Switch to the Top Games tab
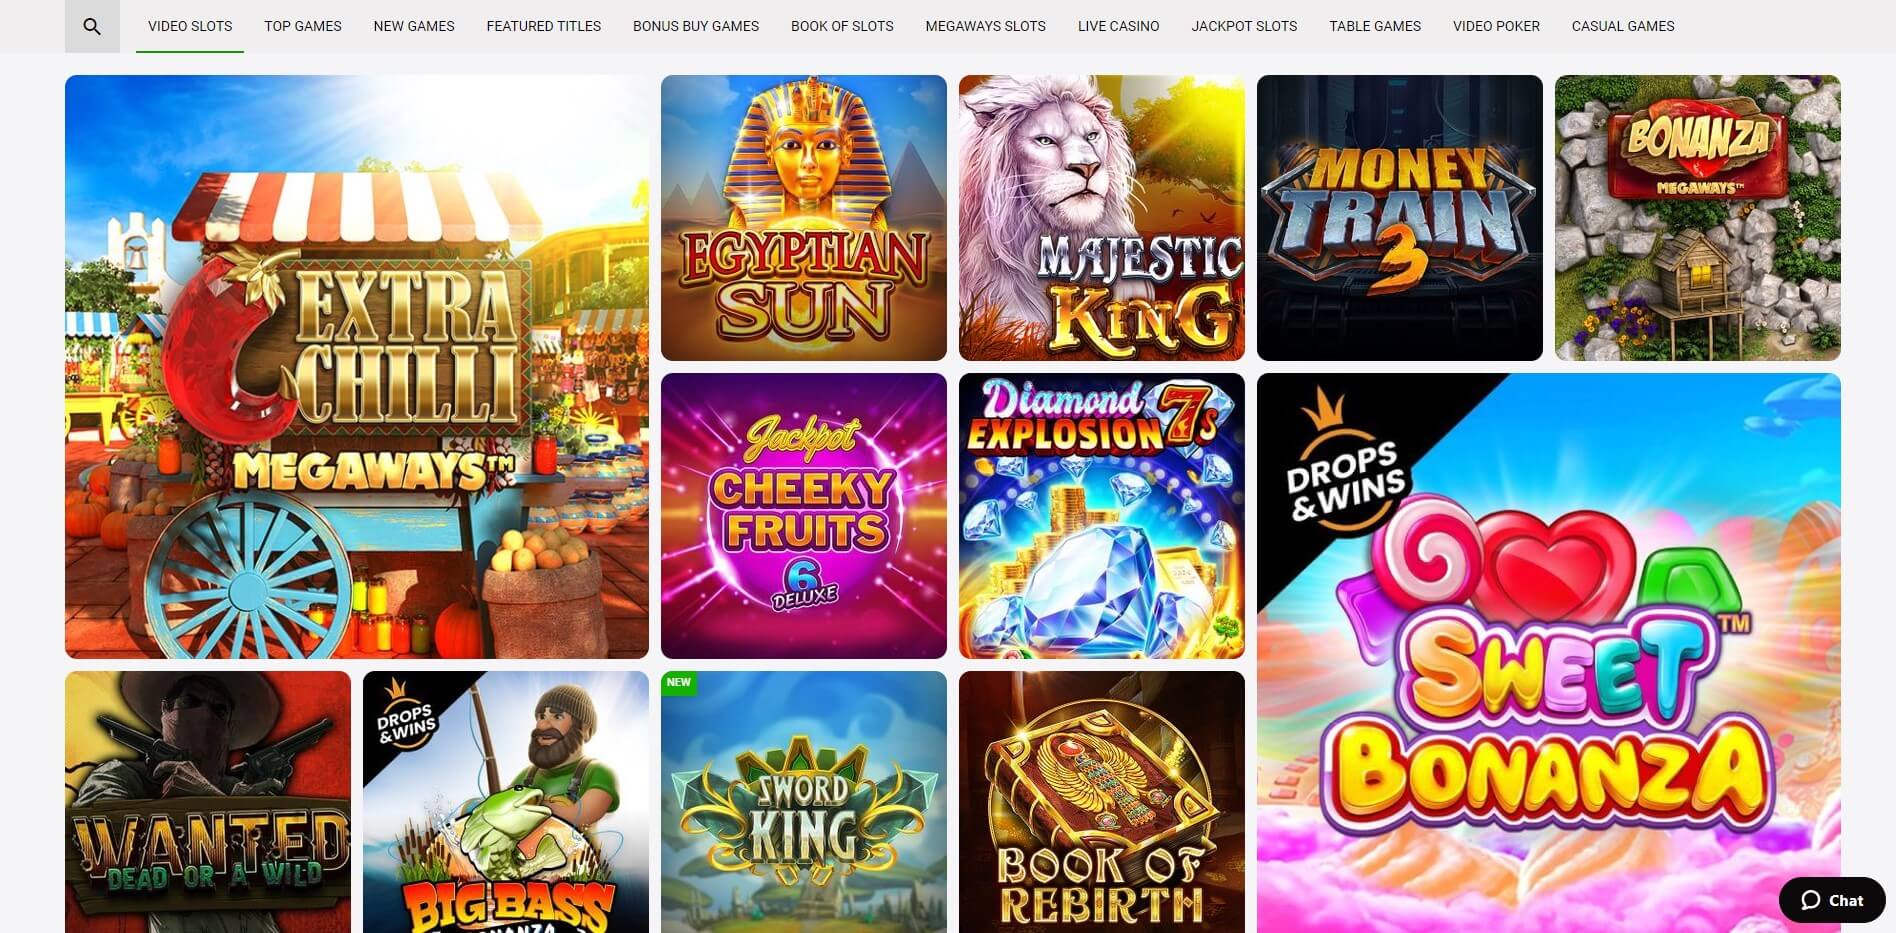This screenshot has width=1896, height=933. [x=303, y=26]
